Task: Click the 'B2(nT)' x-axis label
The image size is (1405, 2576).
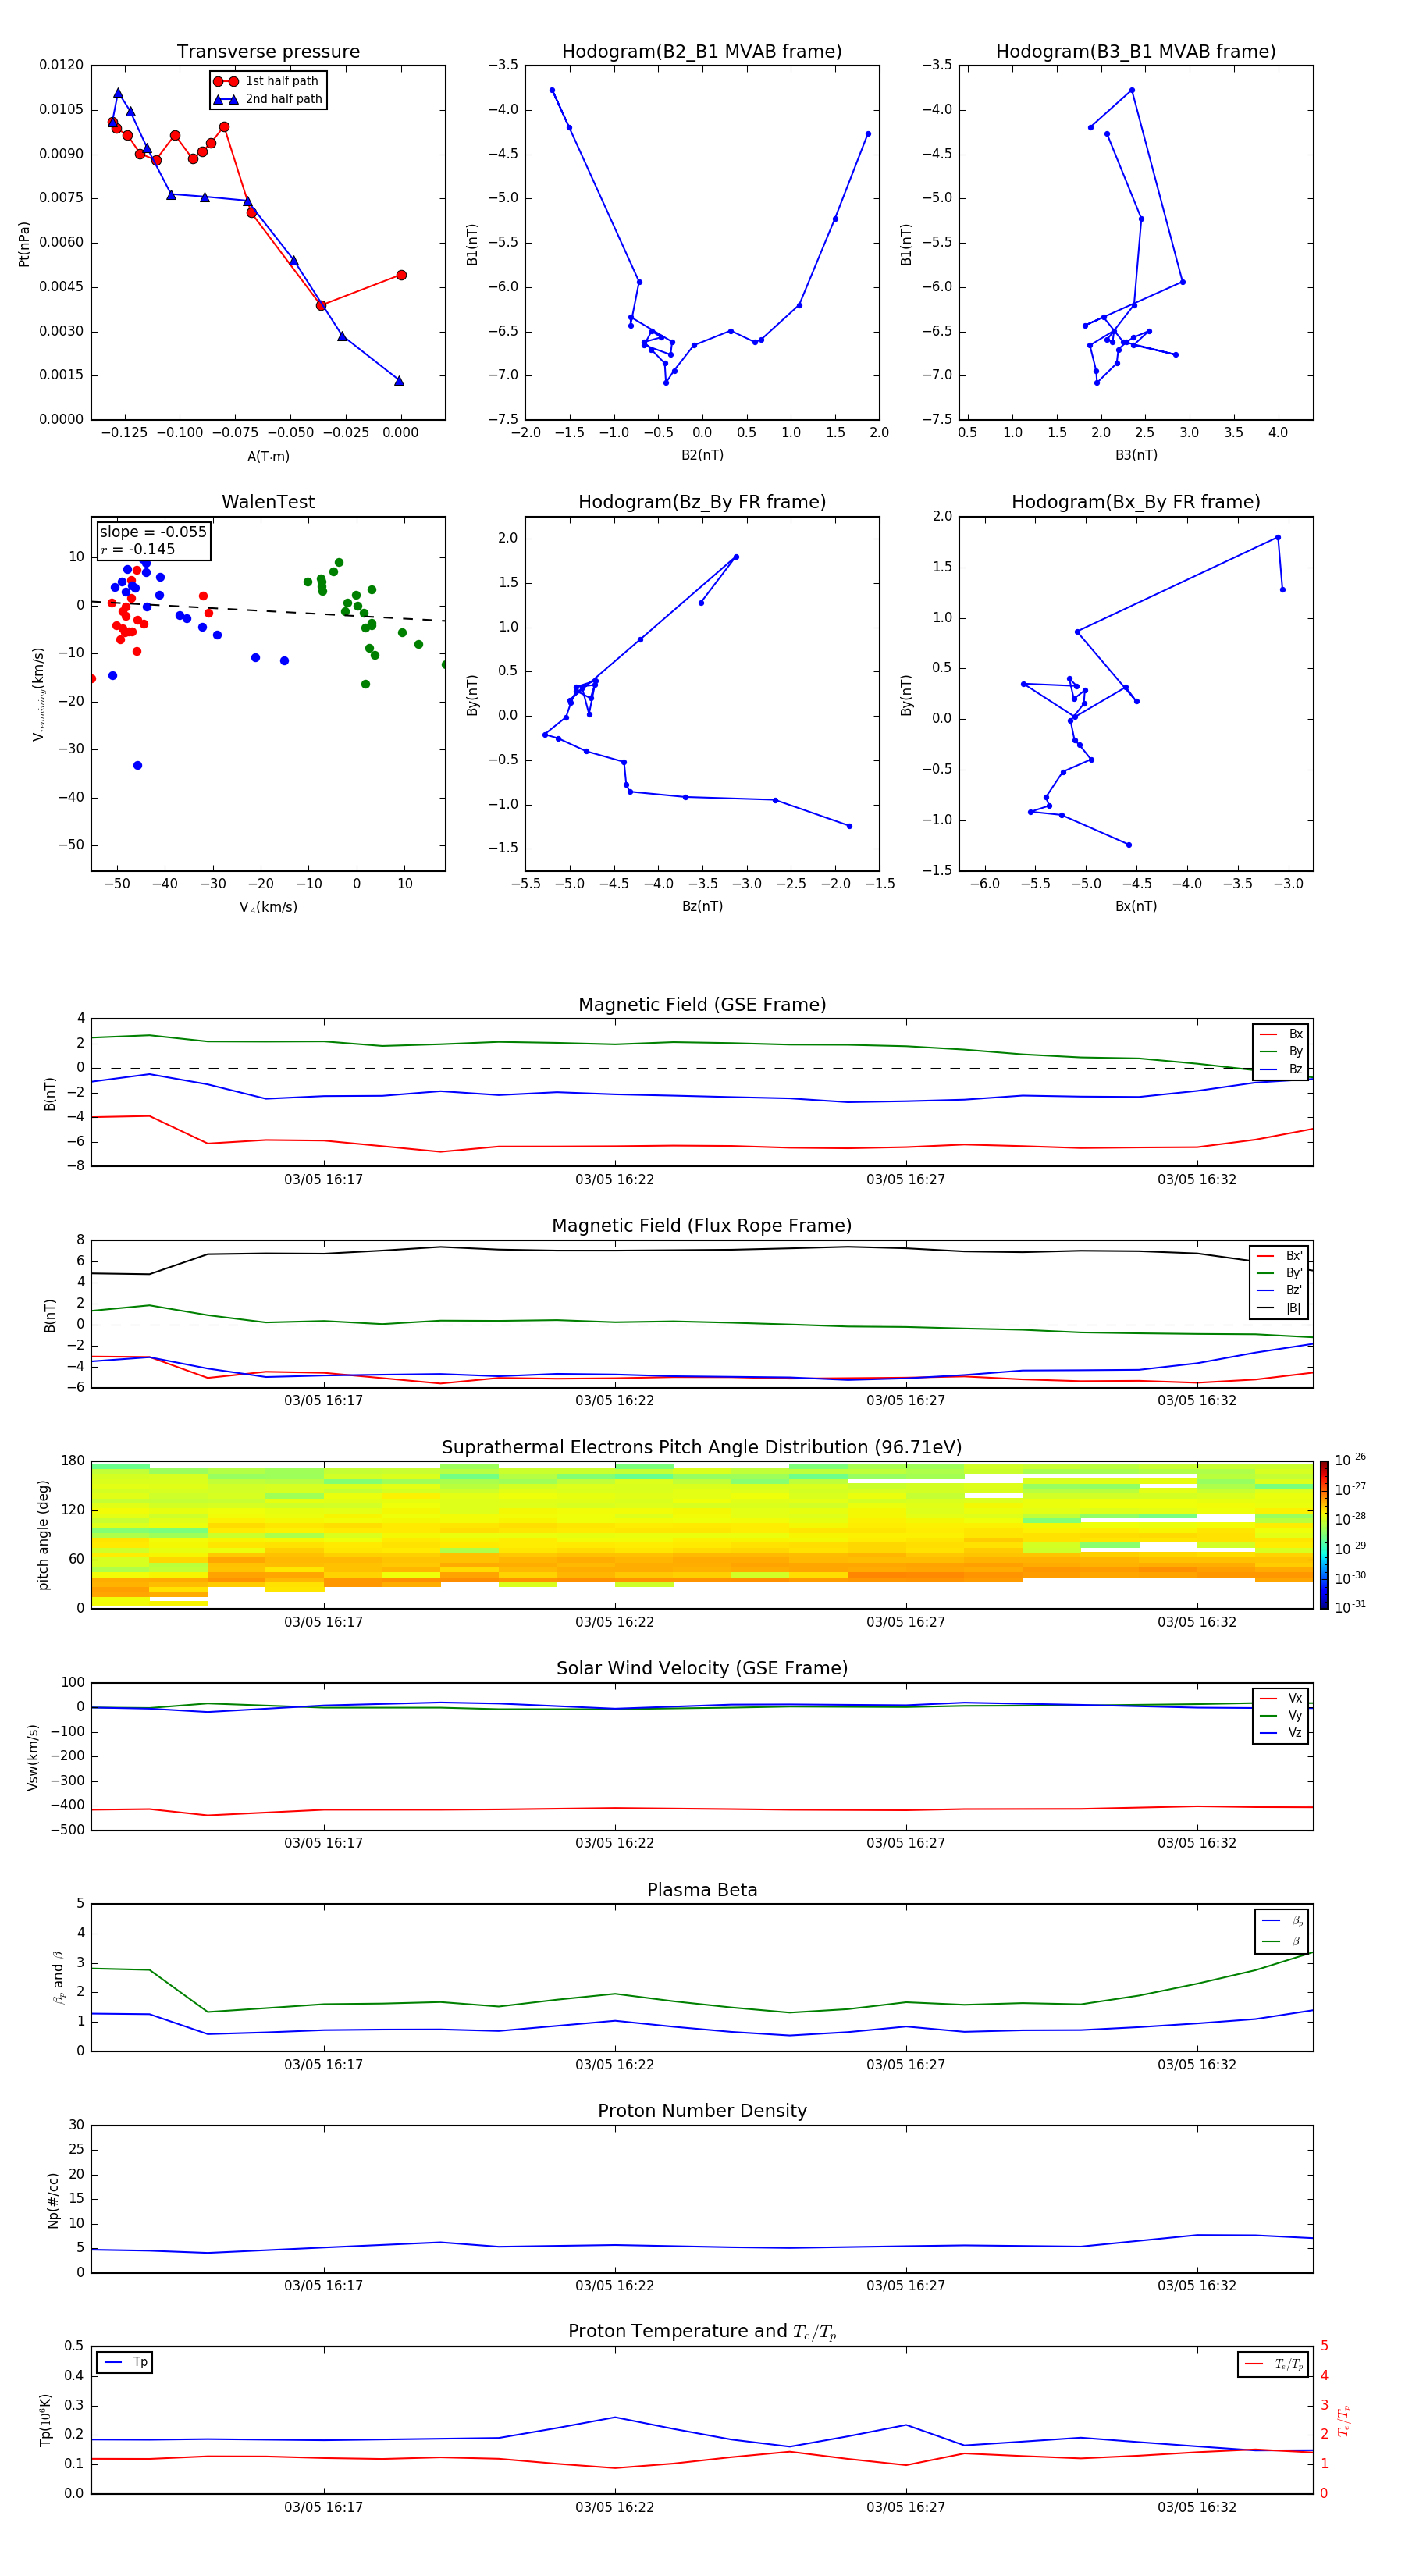Action: pos(702,455)
